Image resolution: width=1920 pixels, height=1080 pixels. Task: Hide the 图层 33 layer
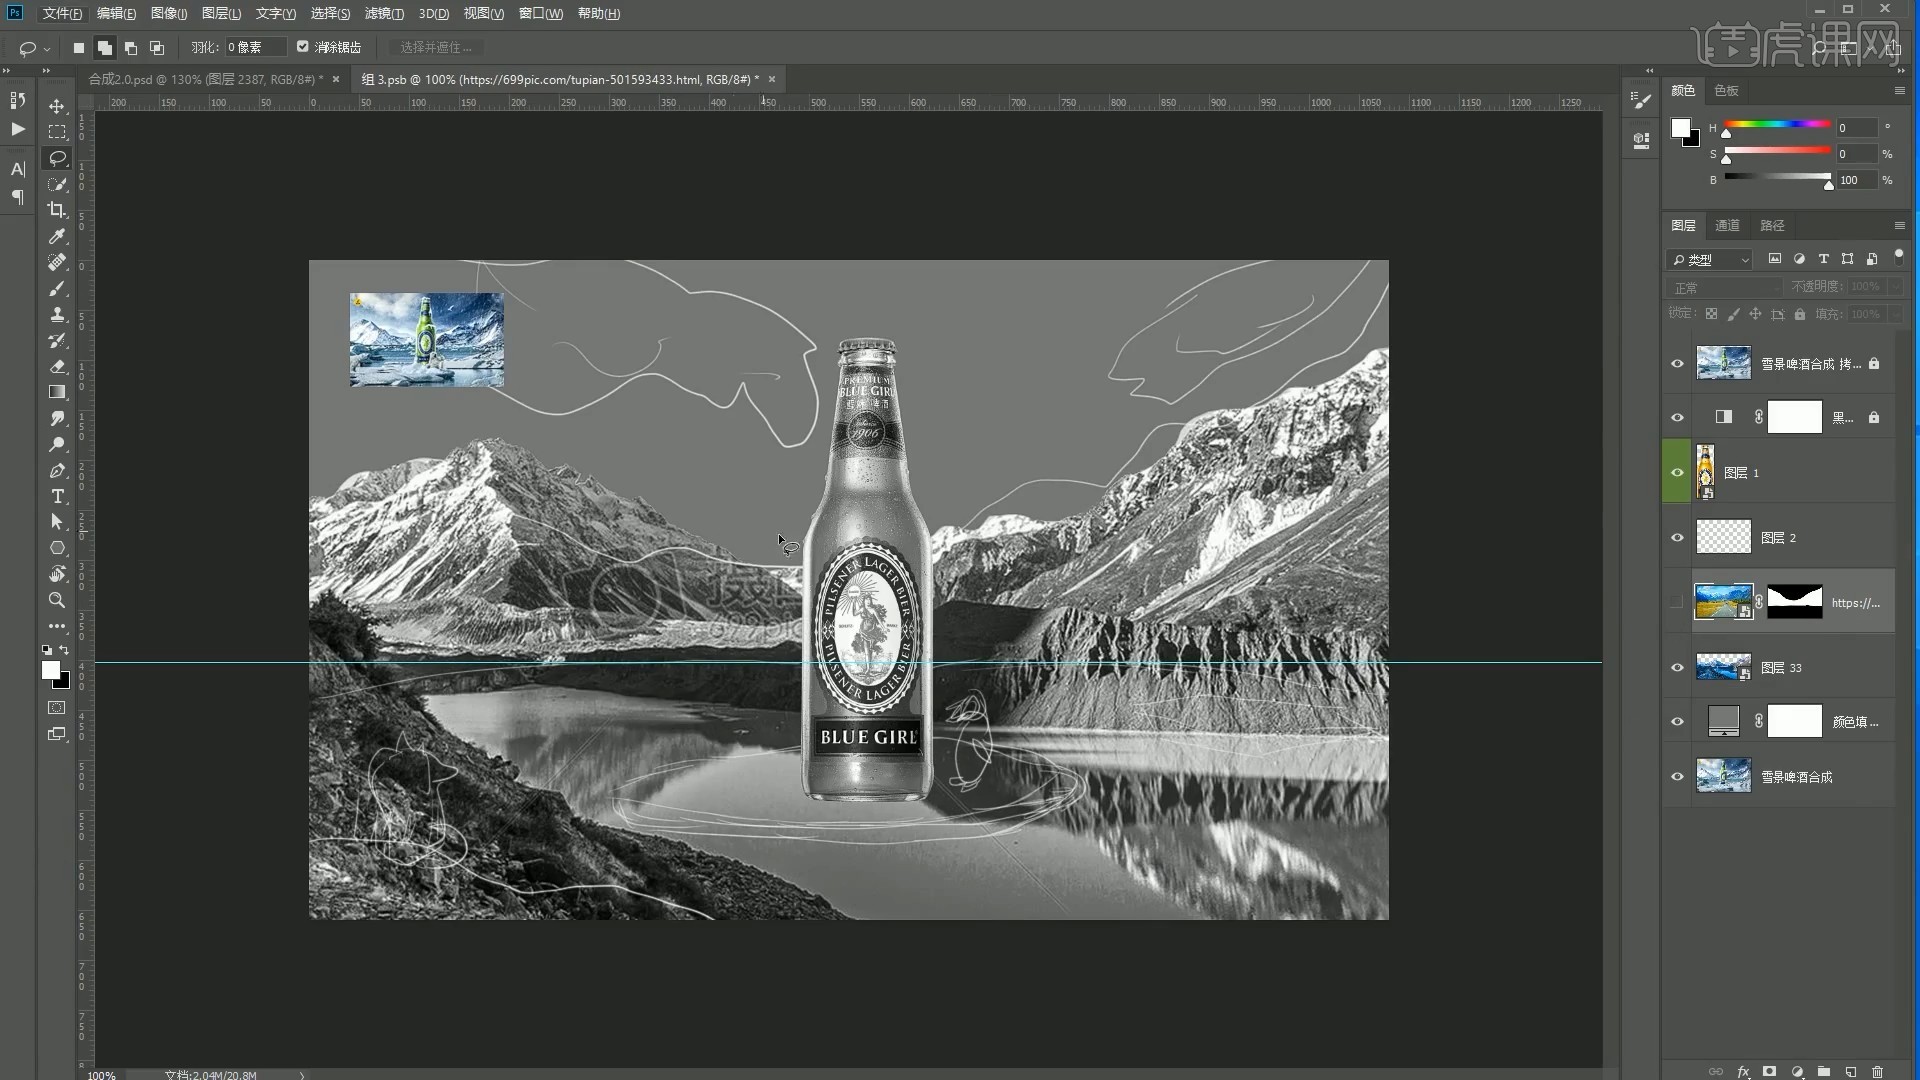point(1677,668)
